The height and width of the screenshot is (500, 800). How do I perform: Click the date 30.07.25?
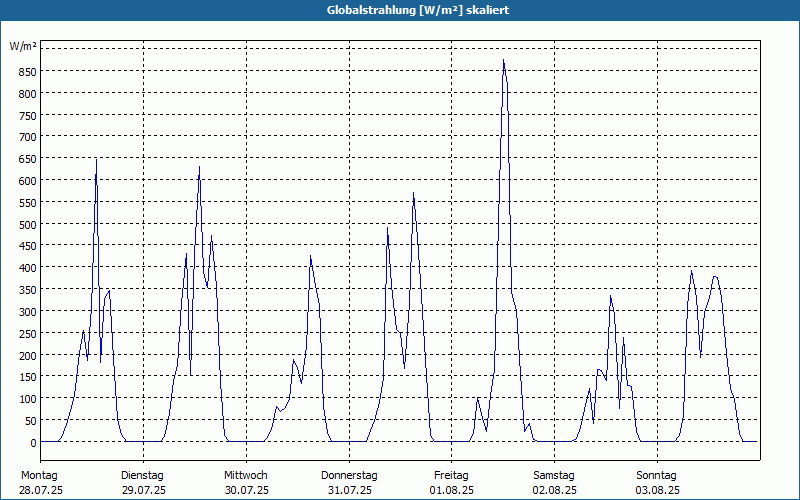click(246, 490)
